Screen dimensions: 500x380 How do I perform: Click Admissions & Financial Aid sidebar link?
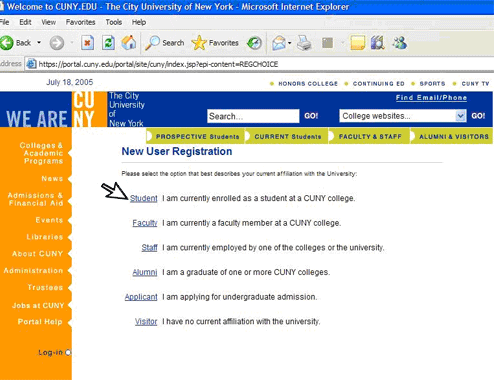(36, 199)
